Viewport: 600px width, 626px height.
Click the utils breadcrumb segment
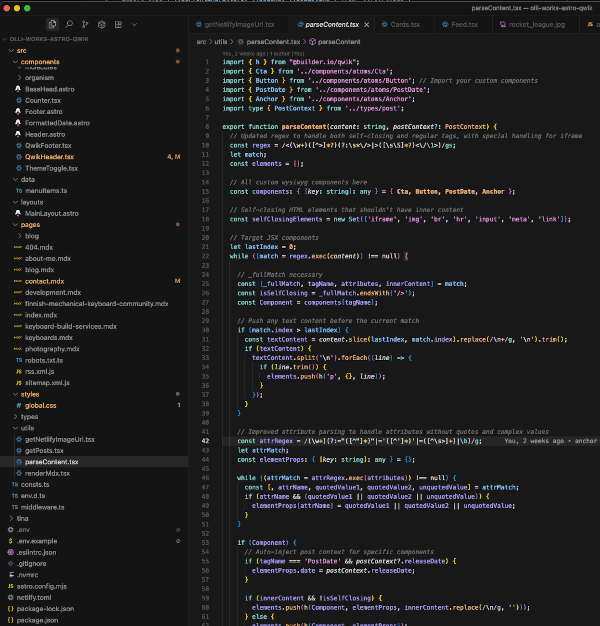click(x=220, y=42)
